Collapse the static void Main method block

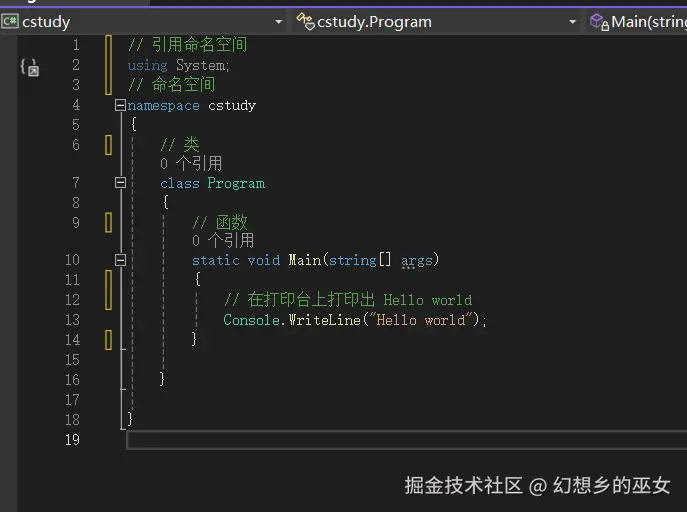(120, 260)
